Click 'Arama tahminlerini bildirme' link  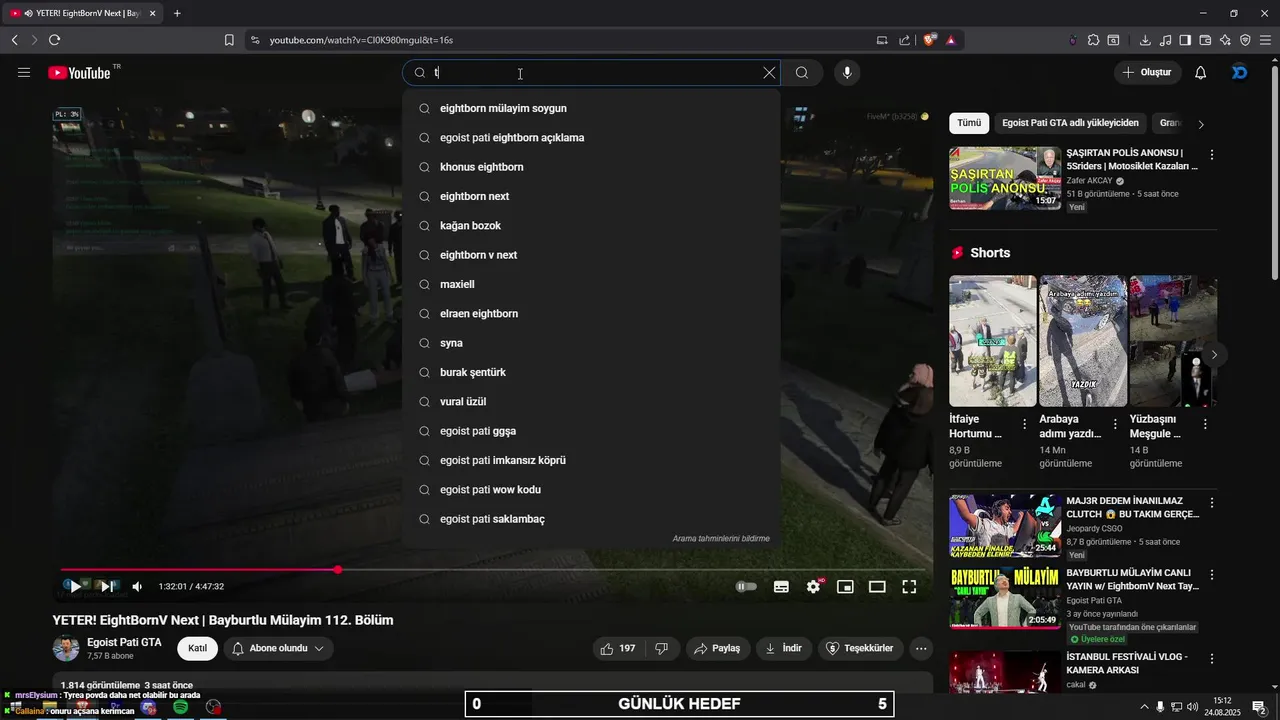point(721,538)
